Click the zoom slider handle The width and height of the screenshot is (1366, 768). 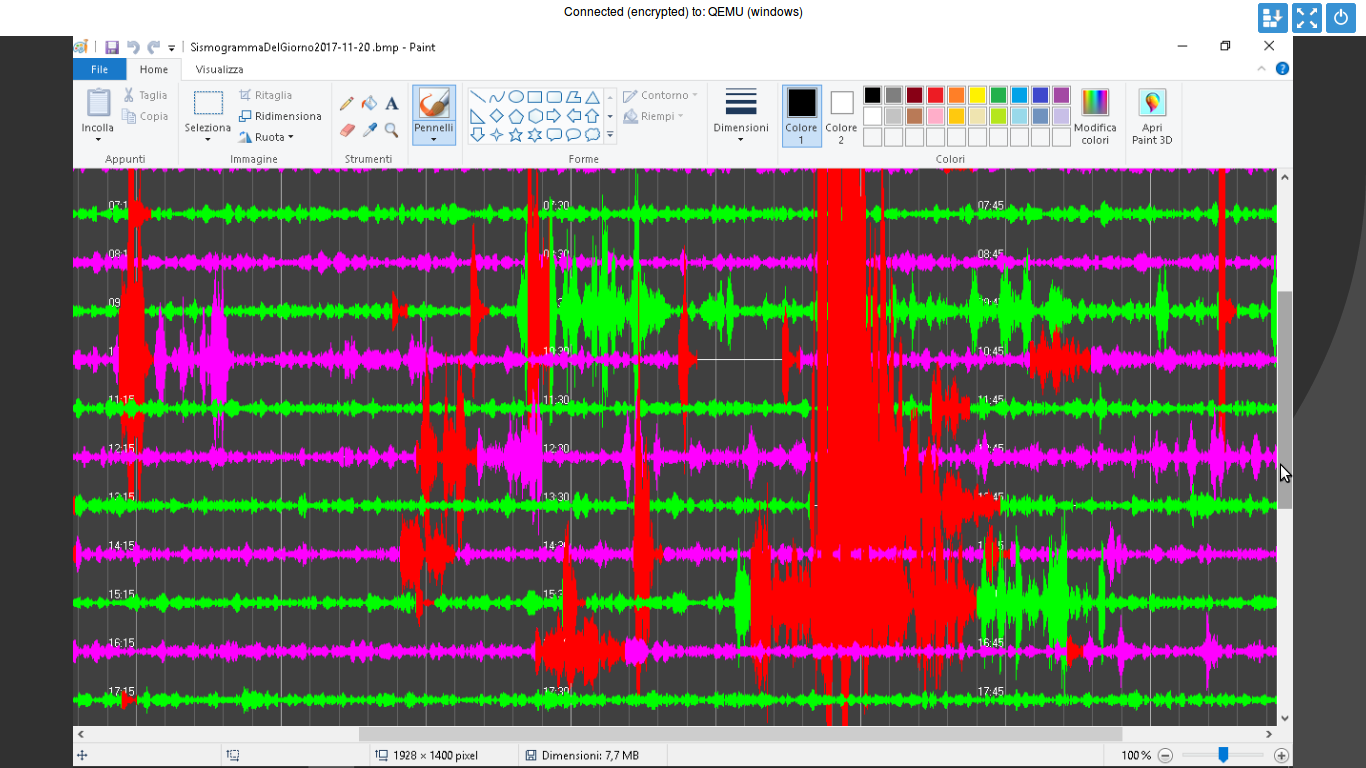pyautogui.click(x=1223, y=755)
